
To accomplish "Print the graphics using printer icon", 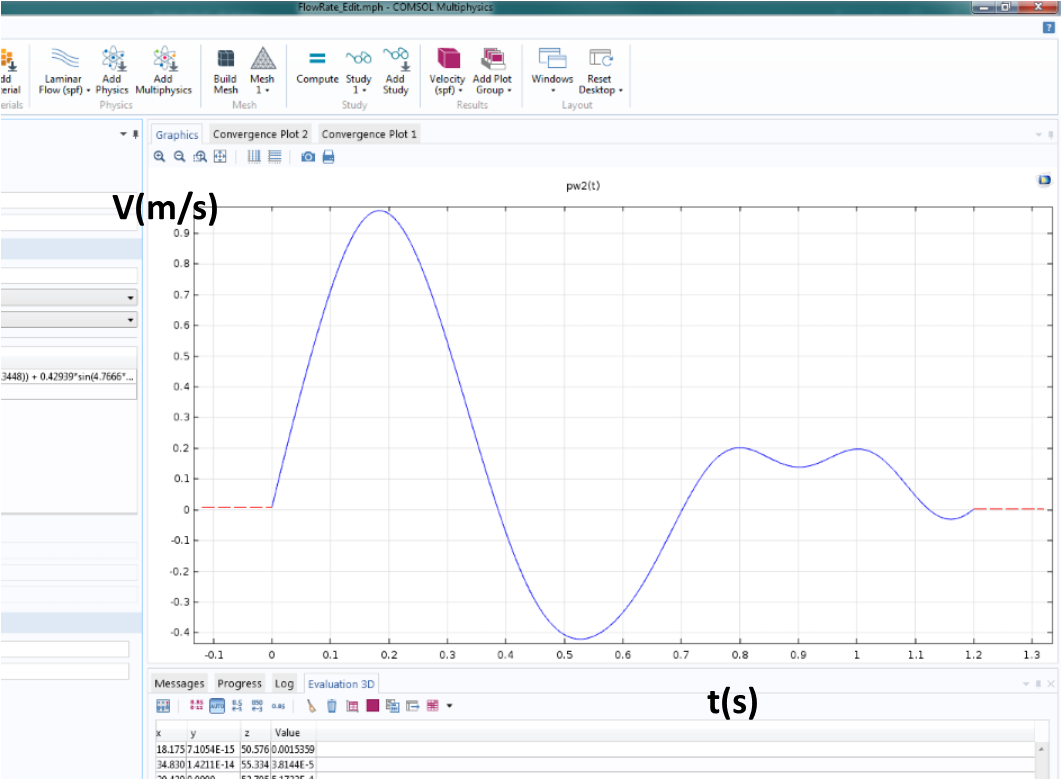I will click(328, 157).
